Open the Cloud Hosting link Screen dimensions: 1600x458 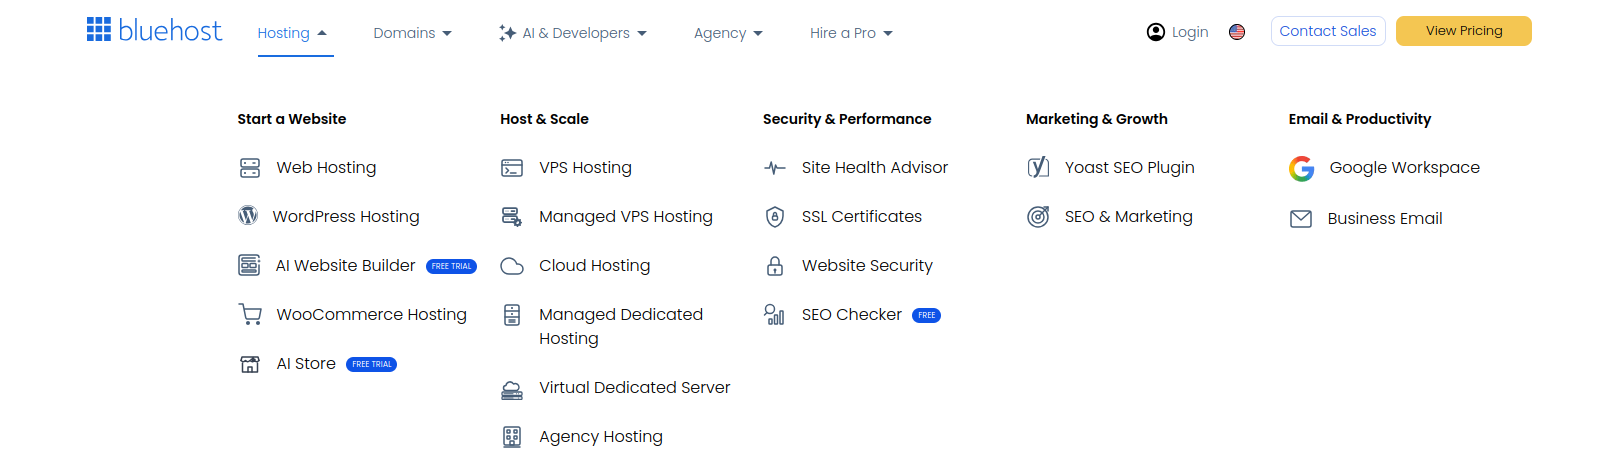(x=594, y=266)
